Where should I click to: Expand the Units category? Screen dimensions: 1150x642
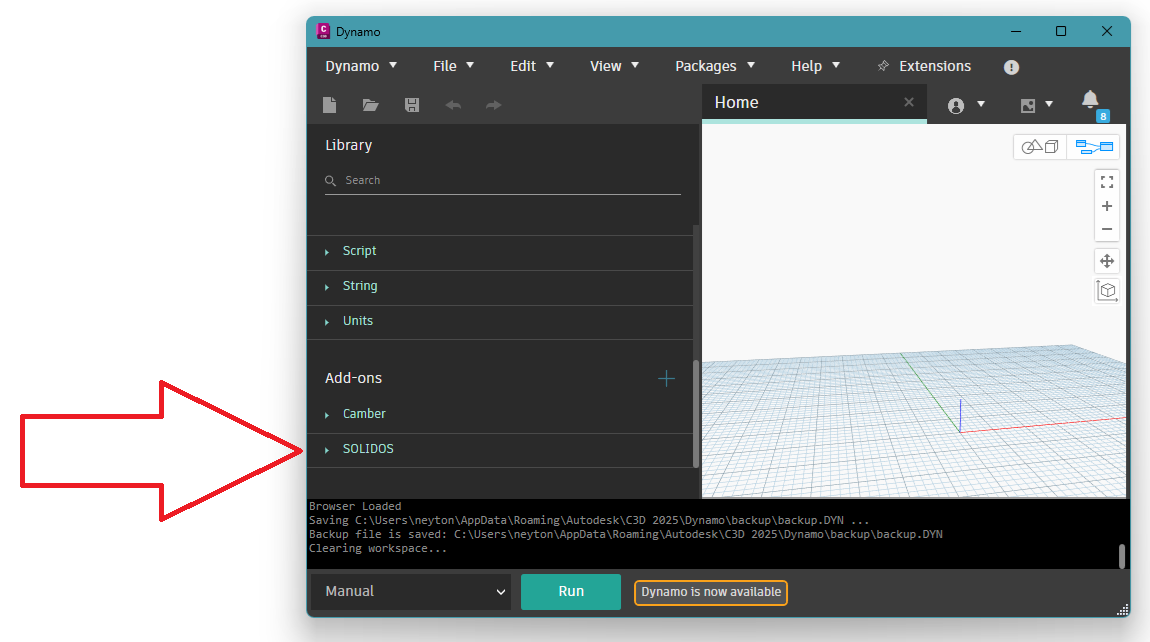click(x=500, y=321)
